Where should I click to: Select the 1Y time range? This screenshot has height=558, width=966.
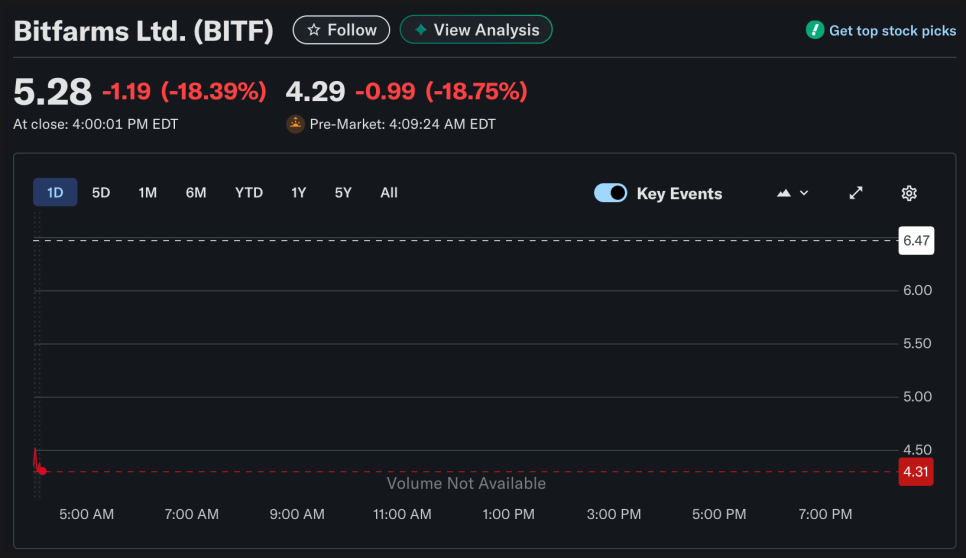(299, 192)
